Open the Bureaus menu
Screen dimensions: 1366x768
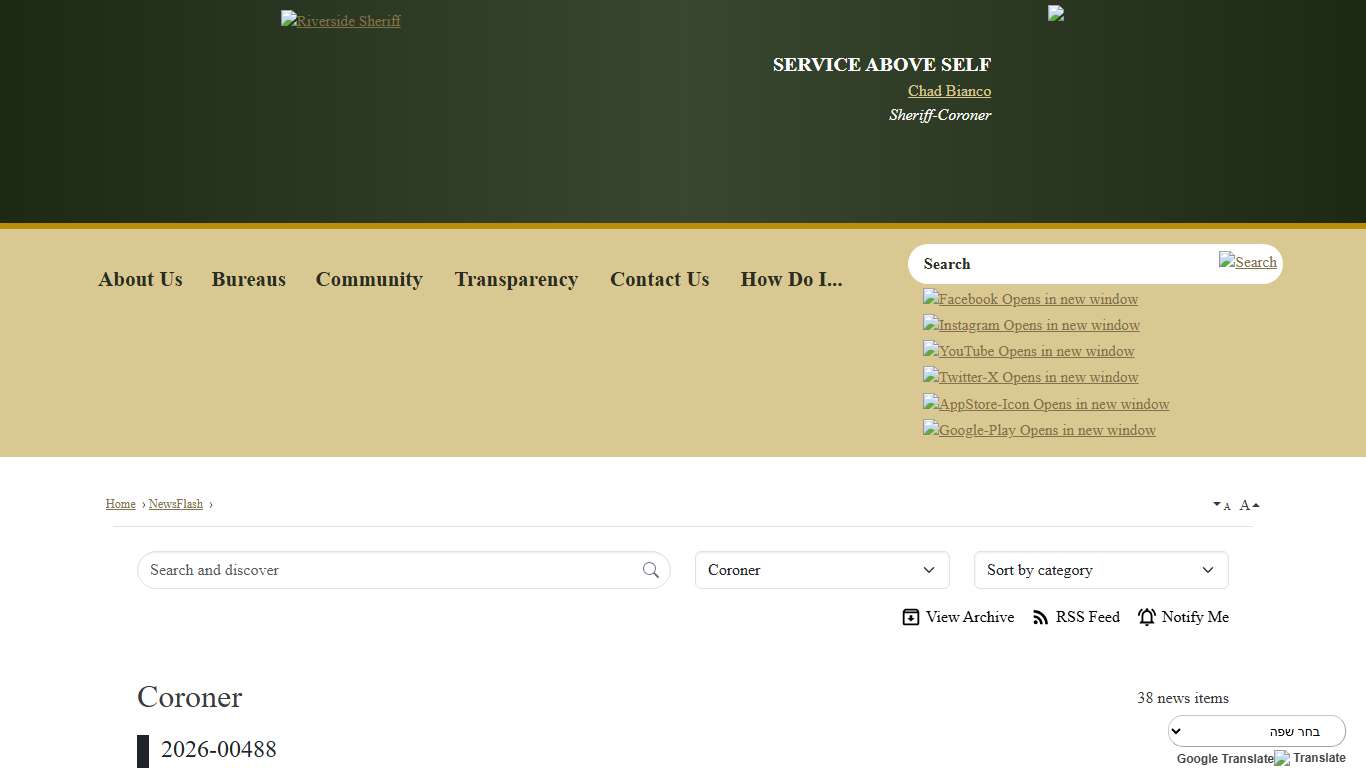coord(248,280)
